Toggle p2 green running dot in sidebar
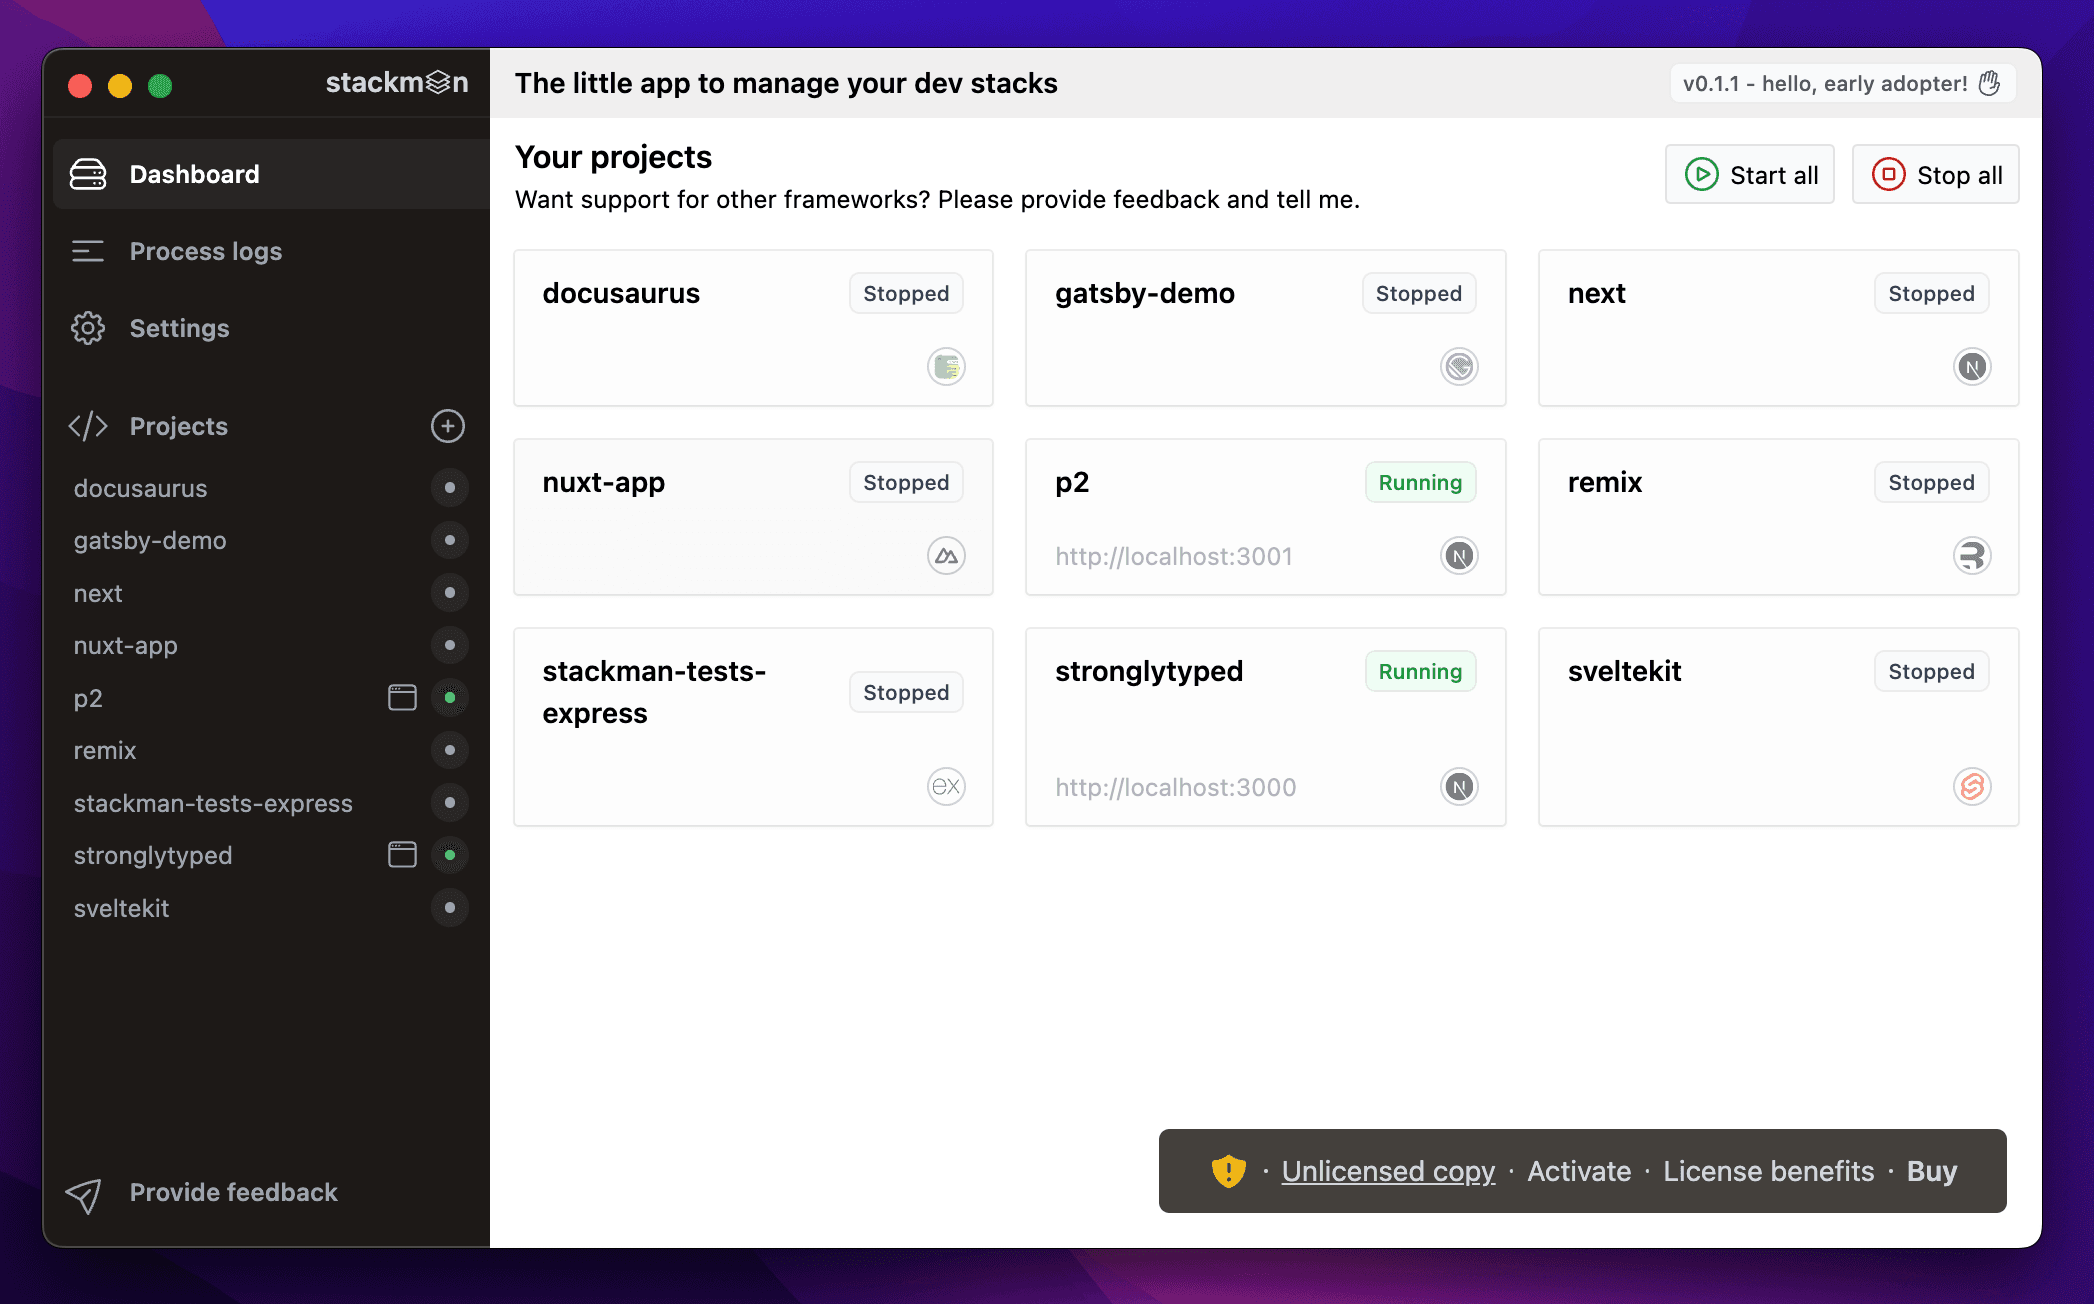Viewport: 2094px width, 1304px height. (x=450, y=698)
